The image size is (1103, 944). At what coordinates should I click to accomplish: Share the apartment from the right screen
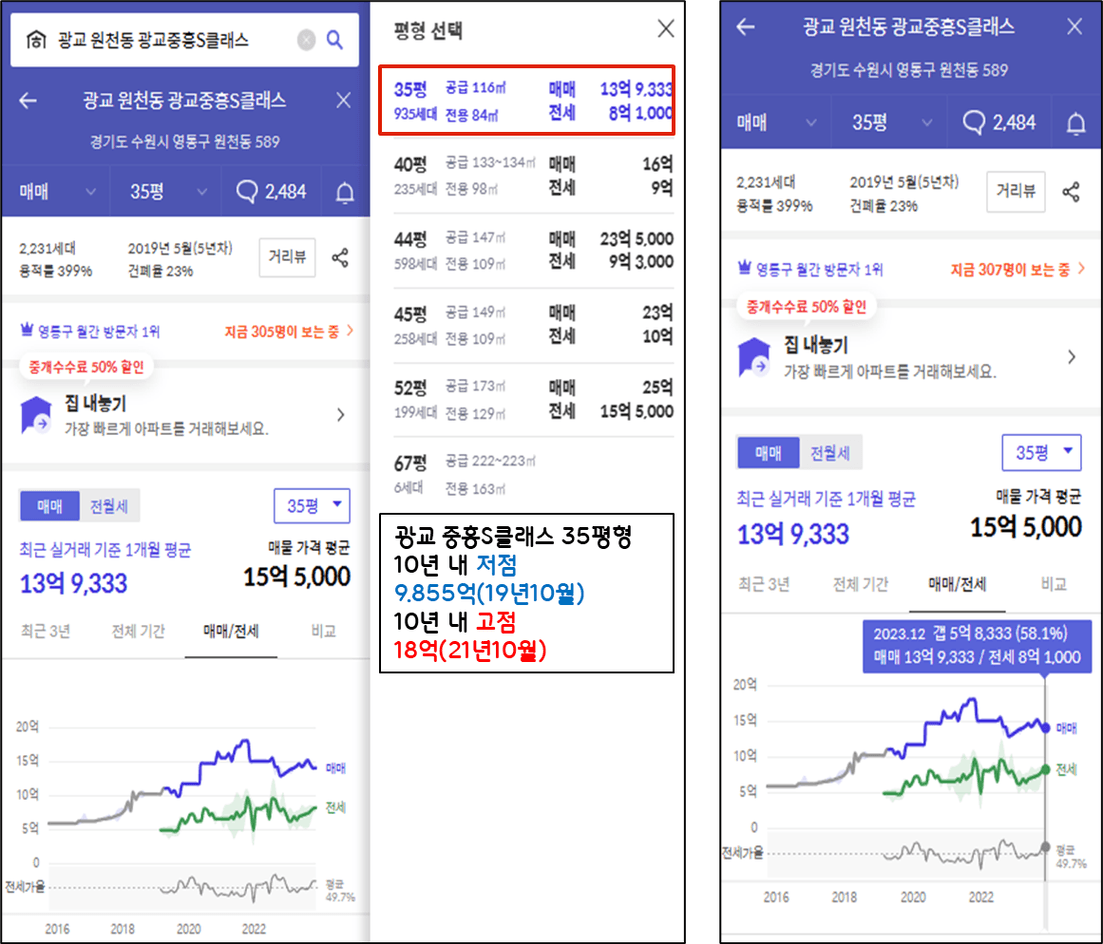[1071, 192]
